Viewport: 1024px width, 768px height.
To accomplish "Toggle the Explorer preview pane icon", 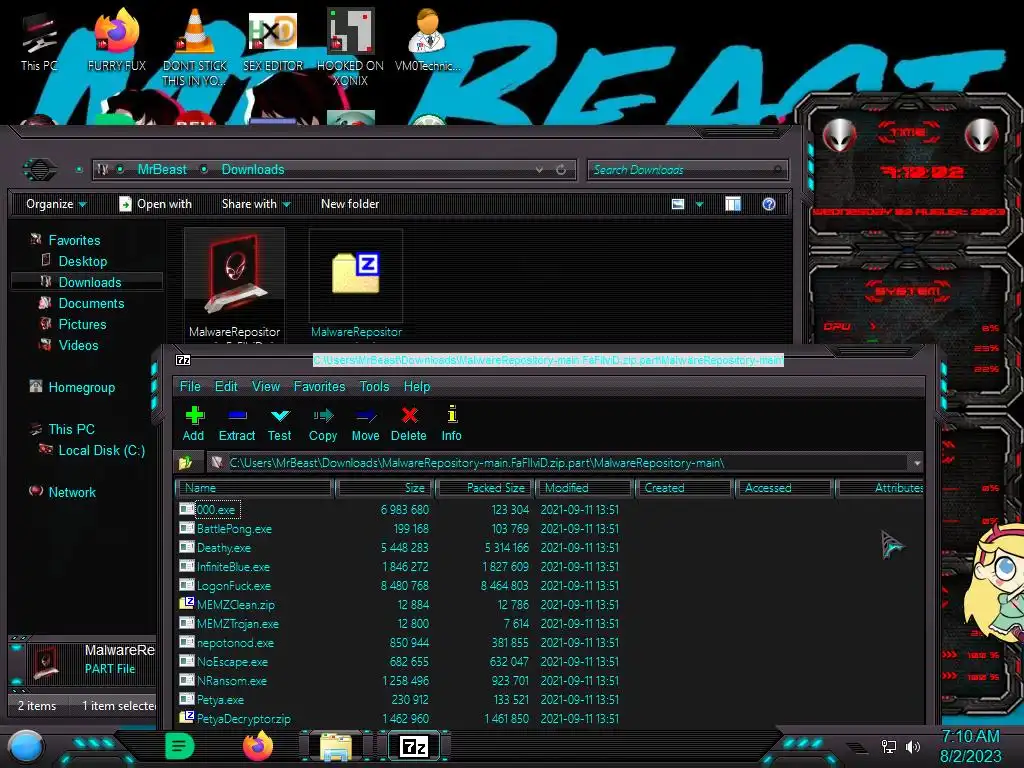I will [x=733, y=204].
